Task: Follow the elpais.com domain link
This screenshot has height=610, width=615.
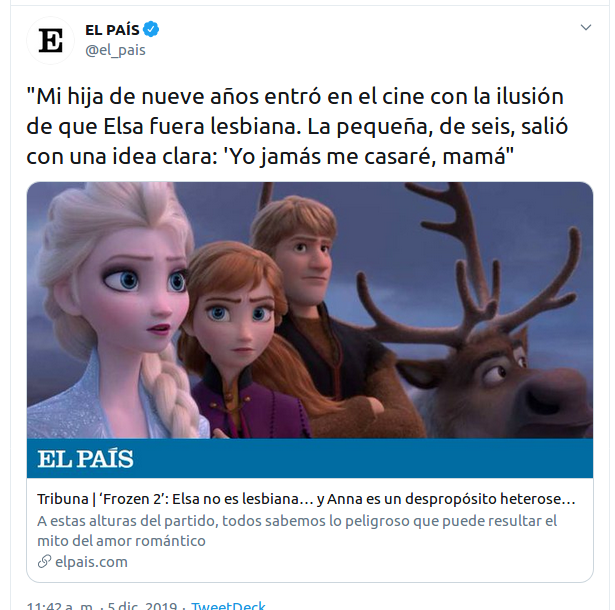Action: [x=91, y=562]
